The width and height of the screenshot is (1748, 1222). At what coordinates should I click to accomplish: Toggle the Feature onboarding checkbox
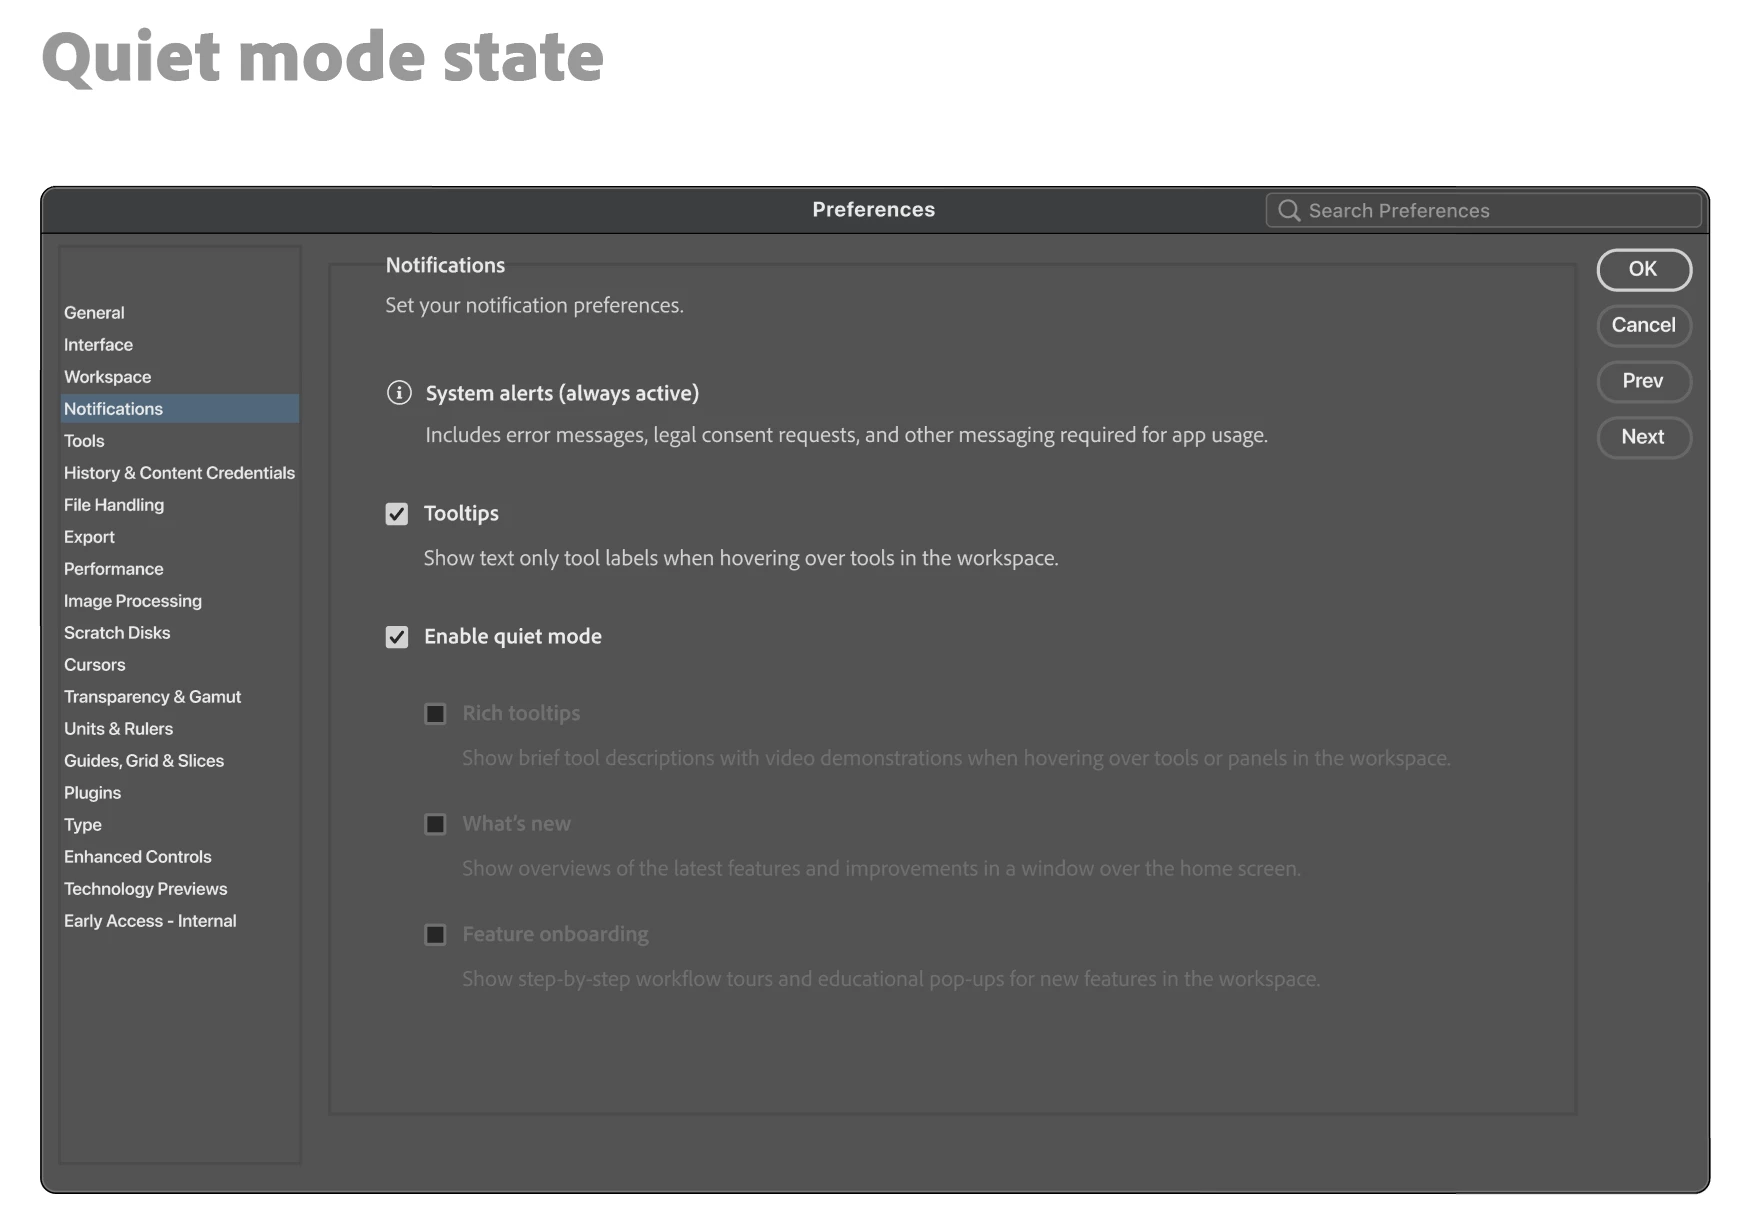click(x=435, y=935)
